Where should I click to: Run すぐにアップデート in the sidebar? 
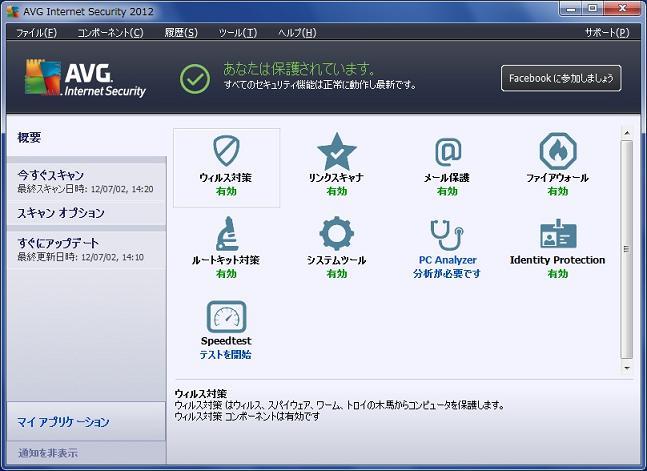point(87,249)
